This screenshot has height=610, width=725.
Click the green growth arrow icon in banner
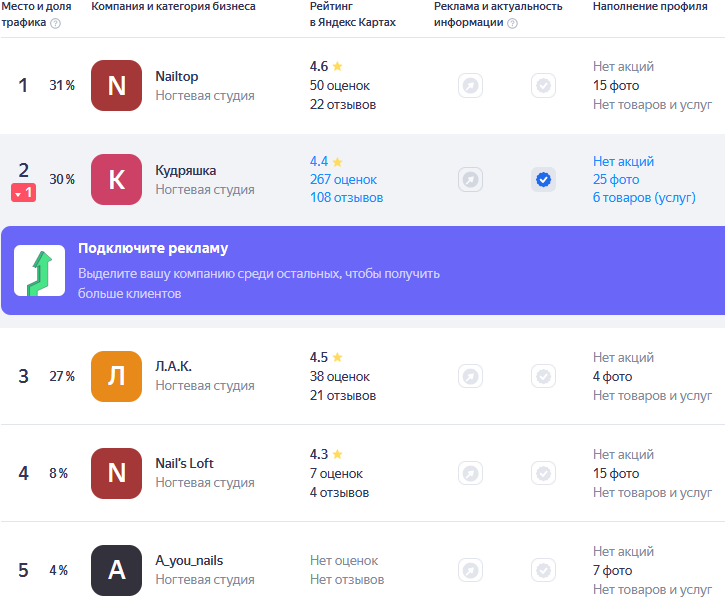(39, 271)
